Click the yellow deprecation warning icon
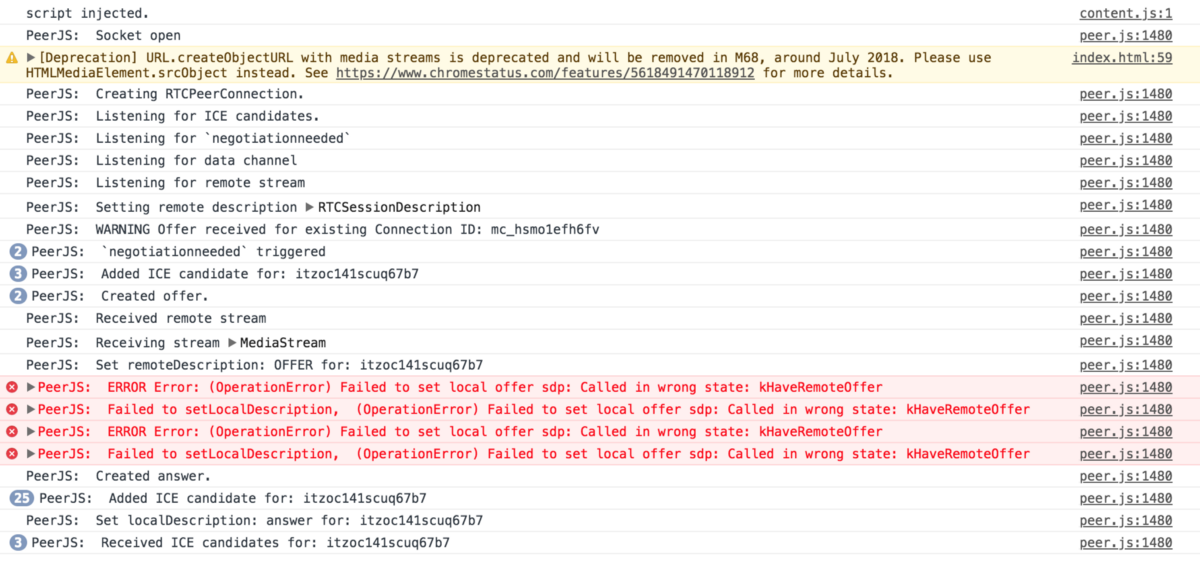The height and width of the screenshot is (561, 1200). 12,58
